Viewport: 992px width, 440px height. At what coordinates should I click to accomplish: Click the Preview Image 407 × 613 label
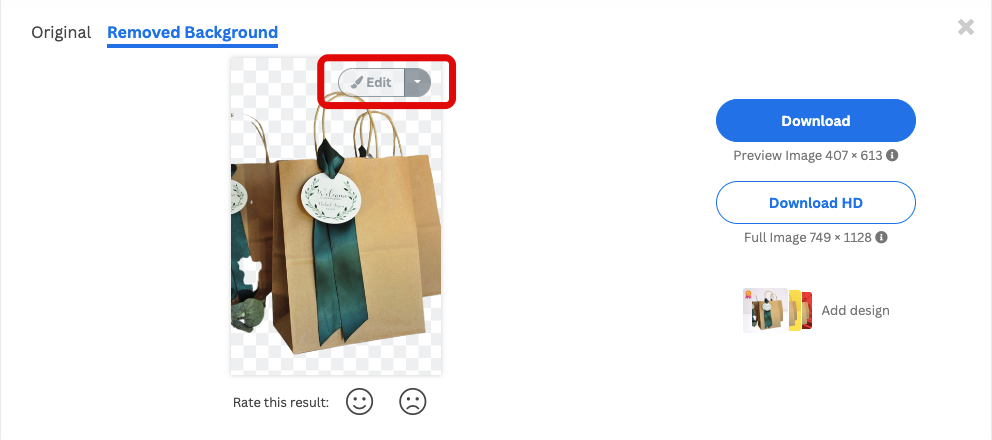[808, 155]
